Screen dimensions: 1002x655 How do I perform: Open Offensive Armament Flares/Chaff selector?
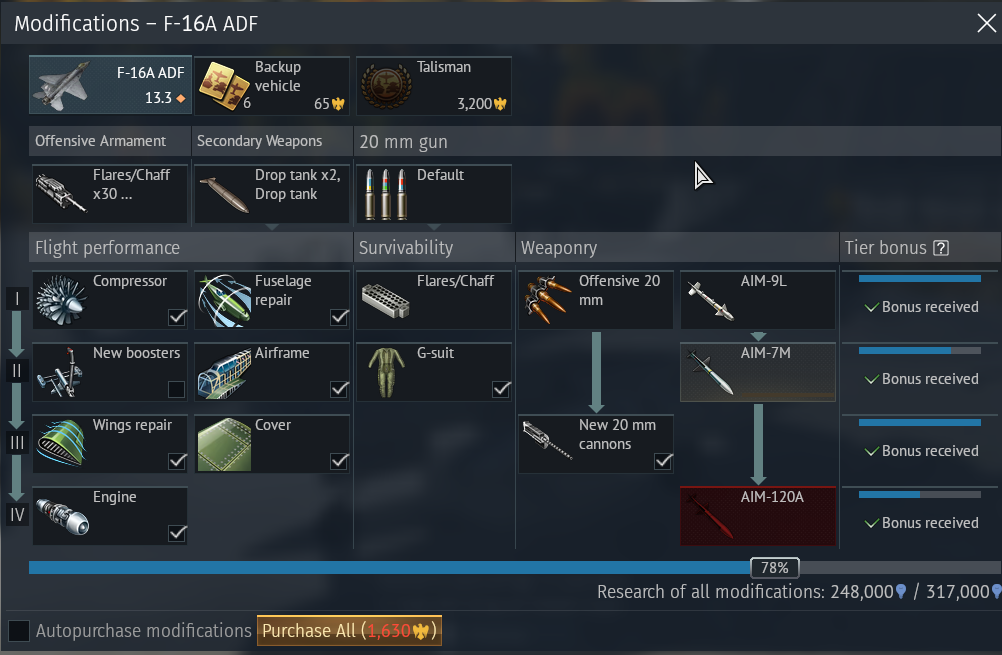point(110,194)
